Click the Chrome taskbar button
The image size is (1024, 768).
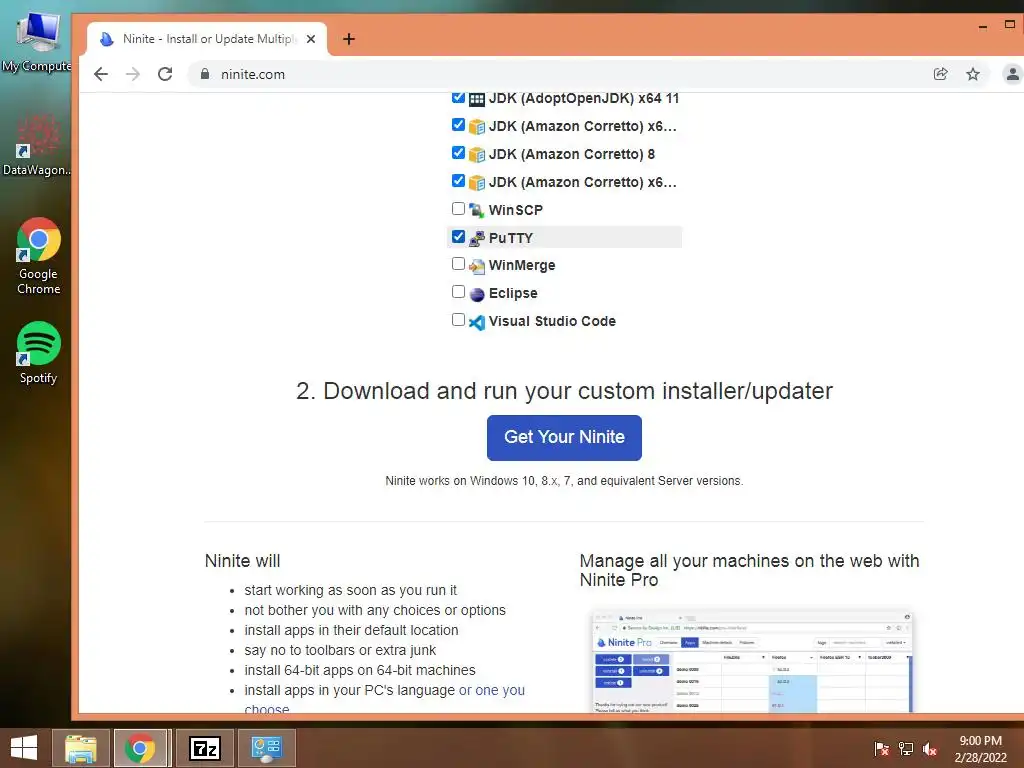pos(142,748)
